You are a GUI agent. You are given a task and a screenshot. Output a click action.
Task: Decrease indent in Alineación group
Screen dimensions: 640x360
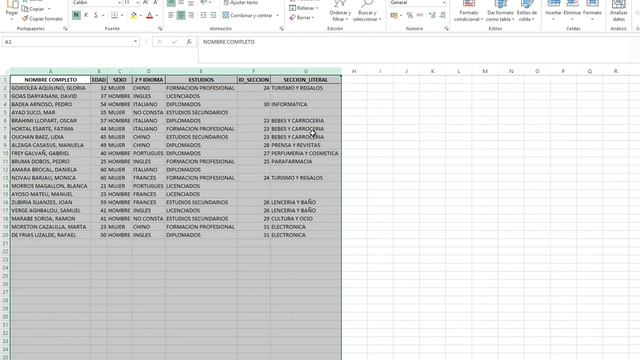(203, 16)
